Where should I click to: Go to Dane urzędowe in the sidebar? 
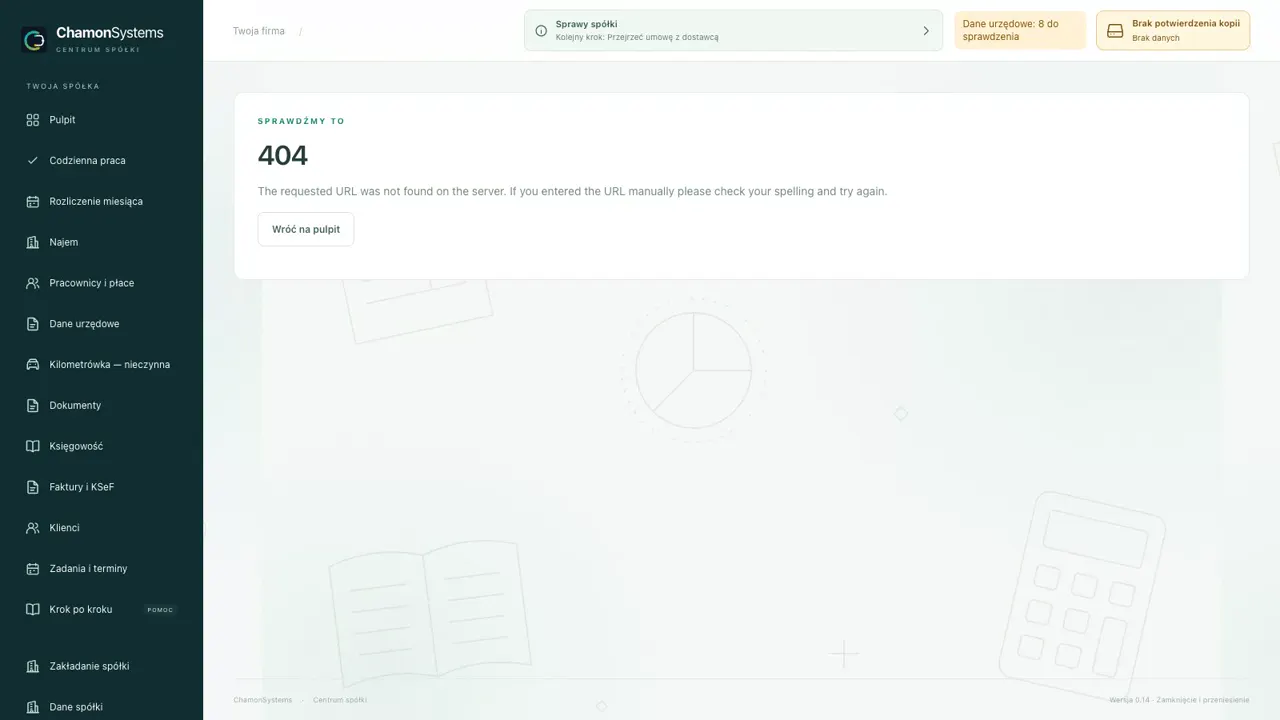(102, 324)
